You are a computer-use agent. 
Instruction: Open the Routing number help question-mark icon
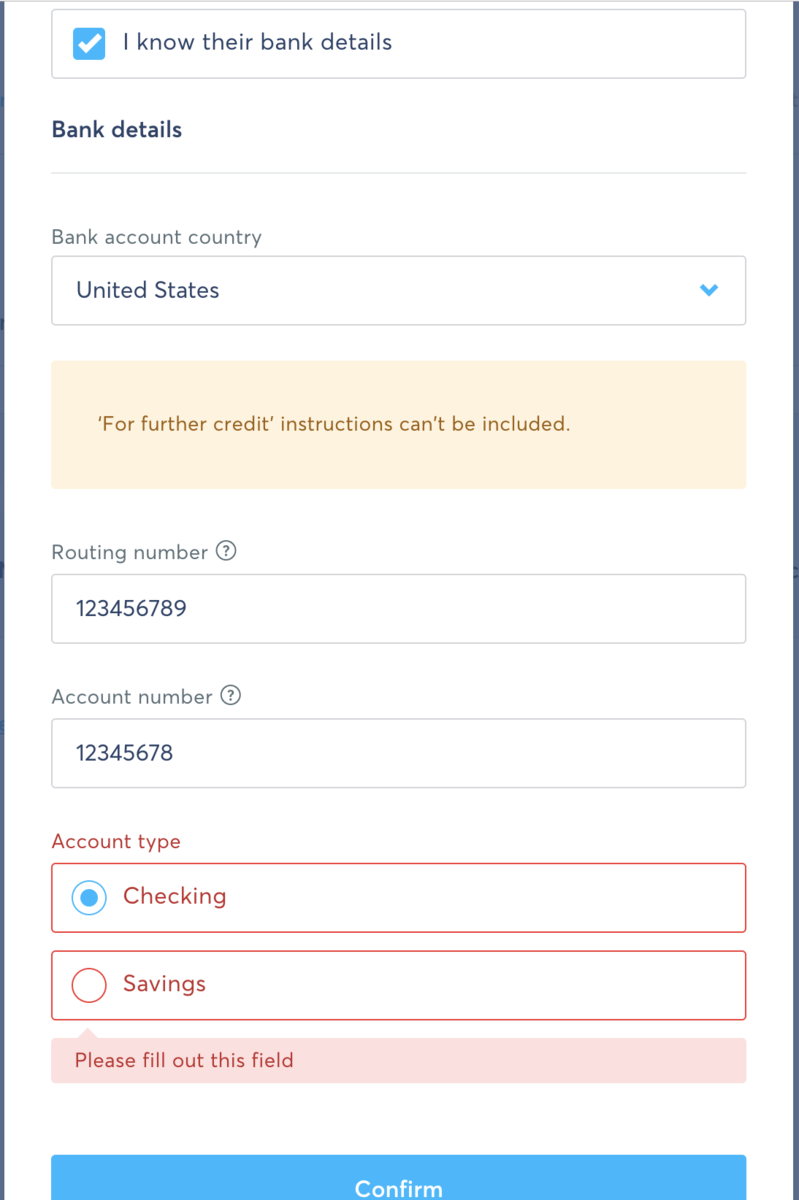click(227, 551)
